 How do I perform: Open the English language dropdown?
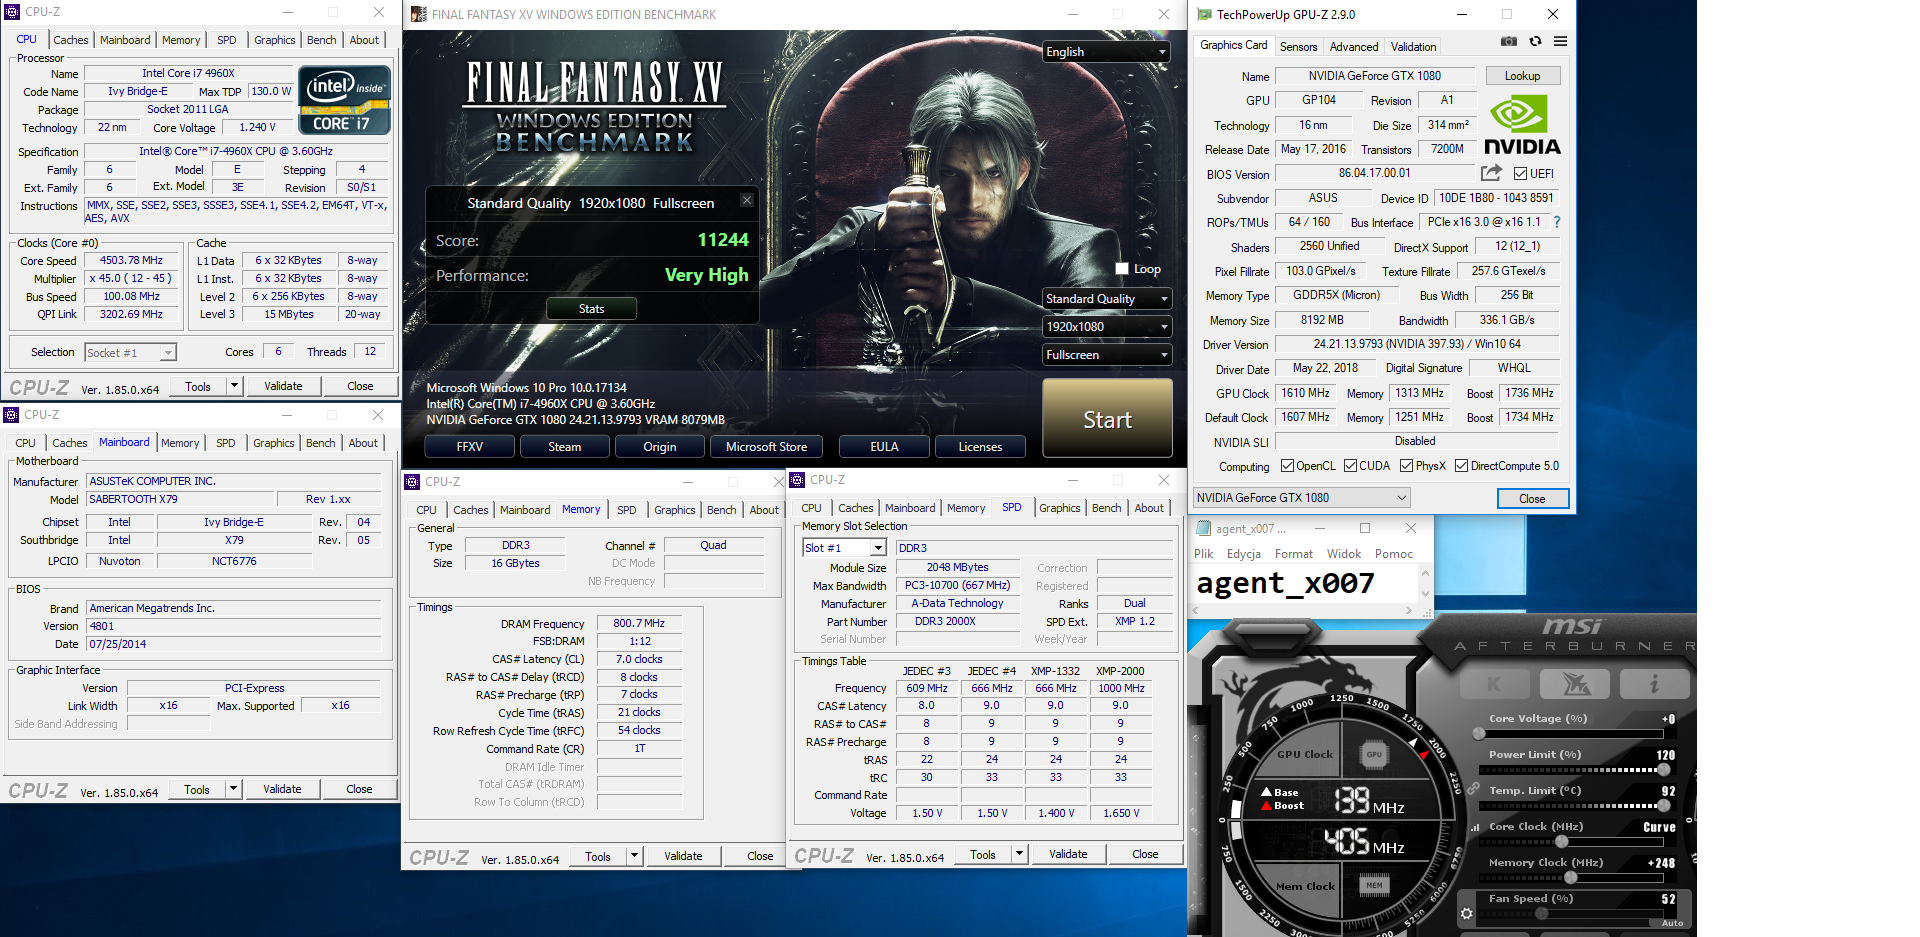pyautogui.click(x=1106, y=52)
